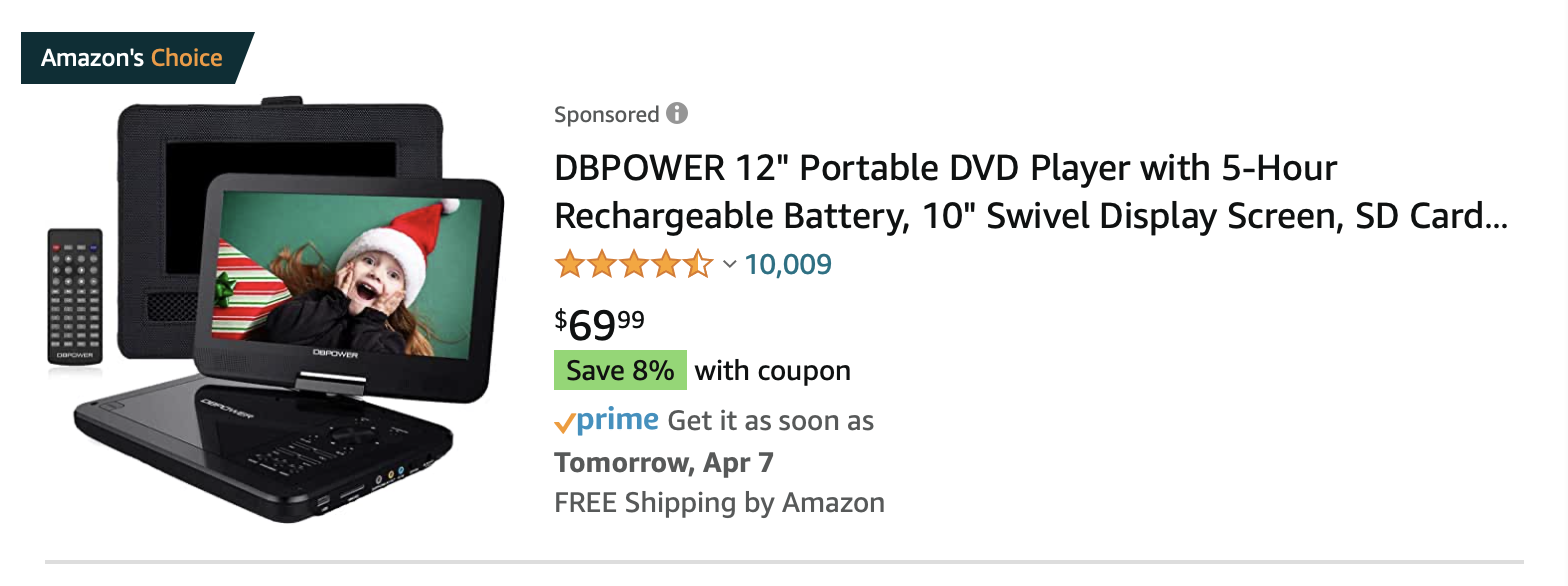Click the orange star rating icons
1568x586 pixels.
[x=633, y=265]
